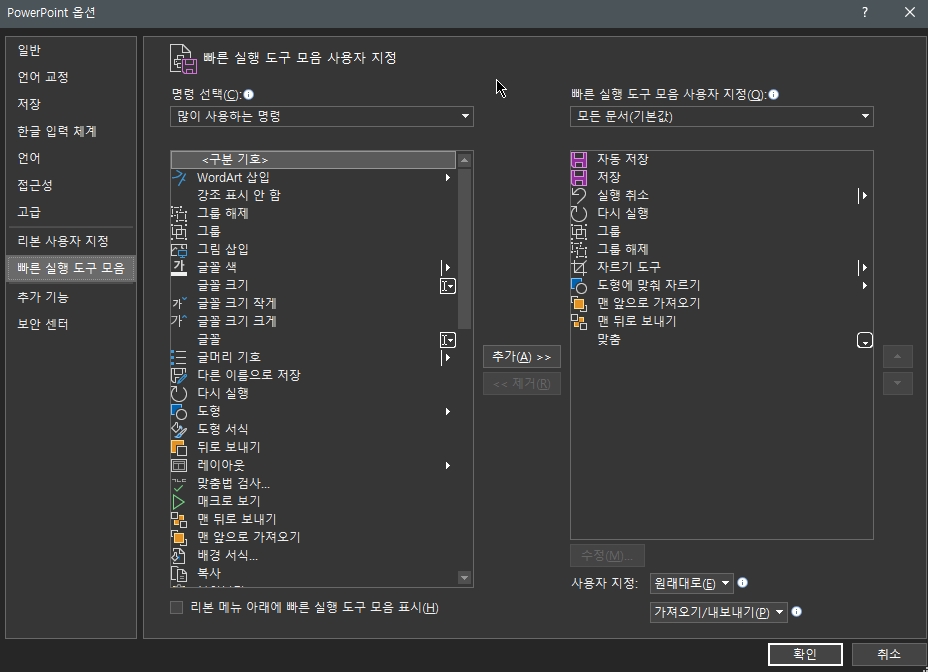Screen dimensions: 928x672
Task: Open 추가 기능 category
Action: click(70, 297)
